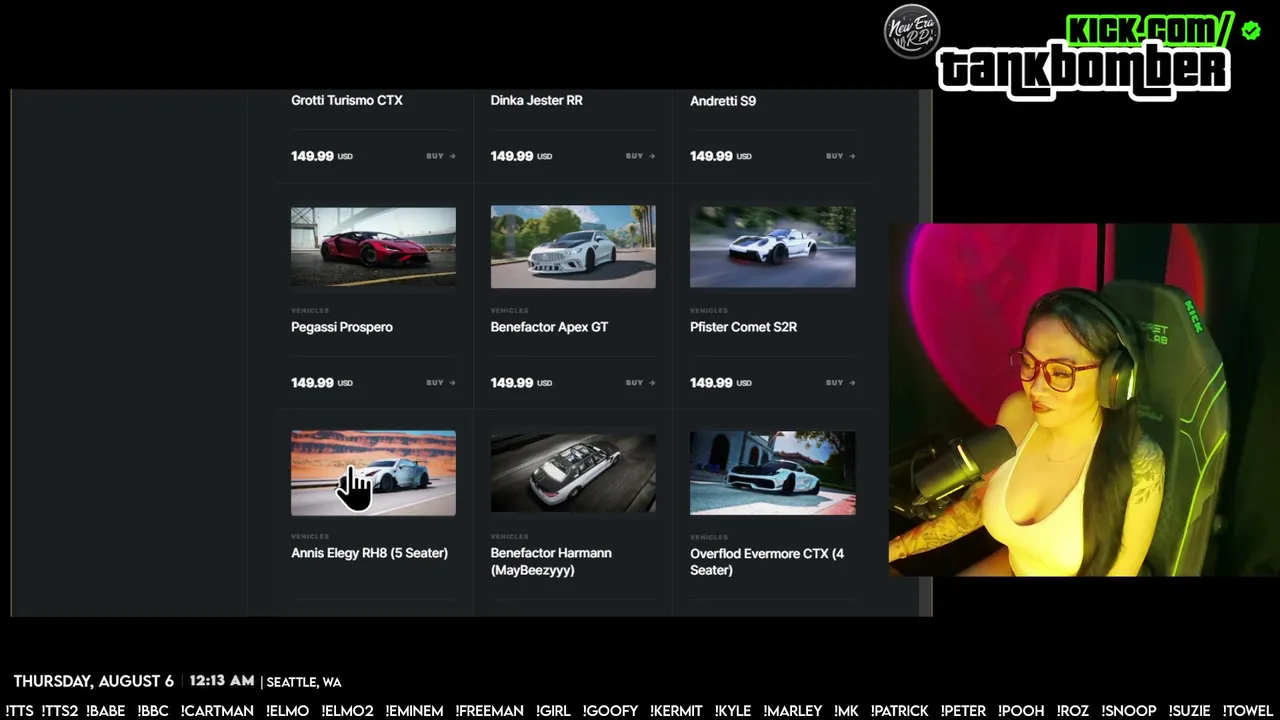Select the Benefactor Apex GT title

pyautogui.click(x=549, y=327)
